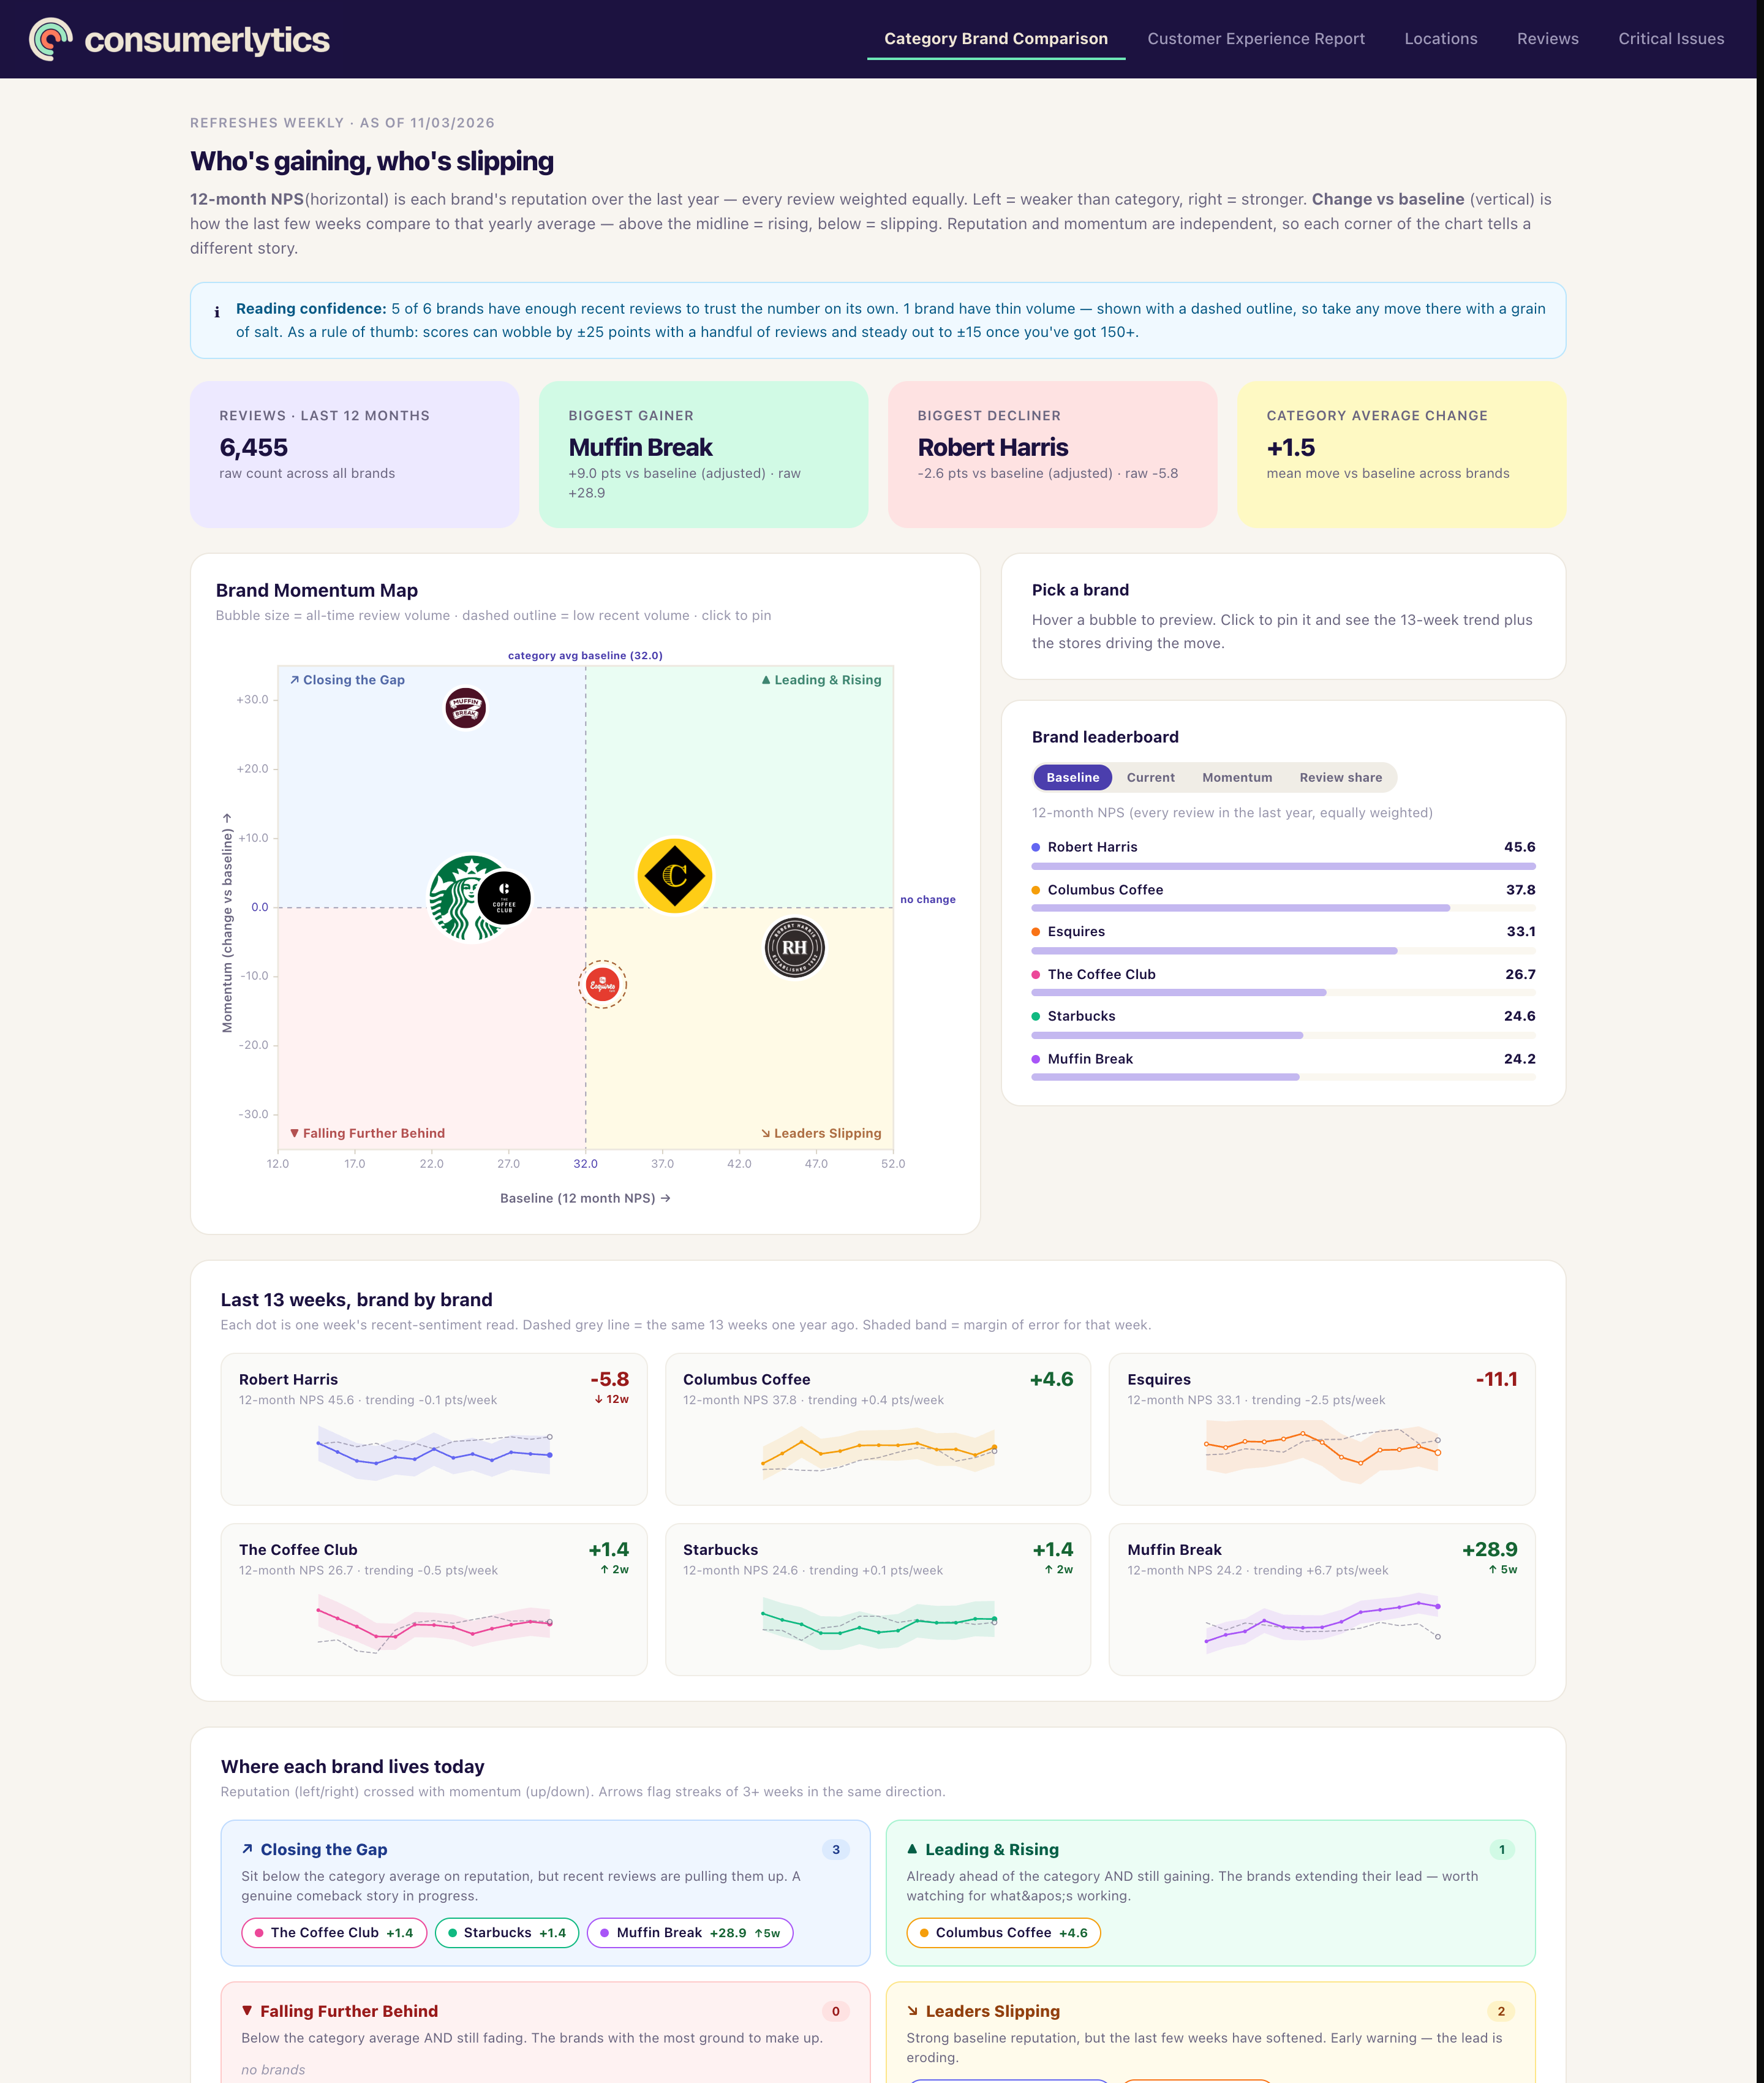Click the Muffin Break +28.9 change value
The image size is (1764, 2083).
point(1489,1549)
